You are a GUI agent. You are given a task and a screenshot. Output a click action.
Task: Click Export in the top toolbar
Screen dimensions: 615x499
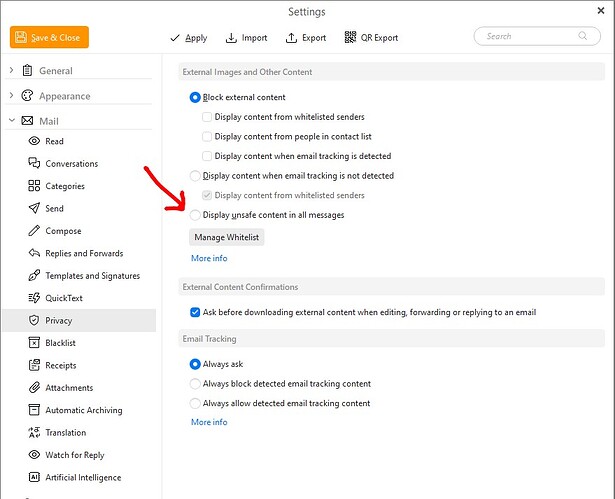[x=305, y=38]
